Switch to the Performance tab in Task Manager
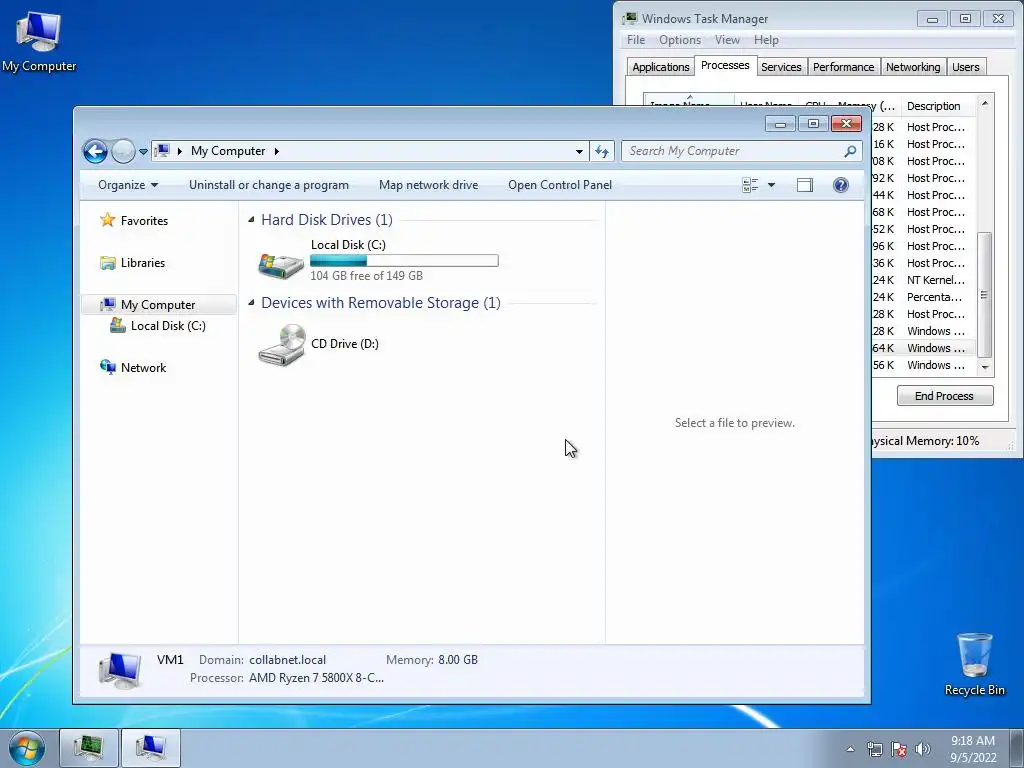This screenshot has width=1024, height=768. pyautogui.click(x=843, y=67)
